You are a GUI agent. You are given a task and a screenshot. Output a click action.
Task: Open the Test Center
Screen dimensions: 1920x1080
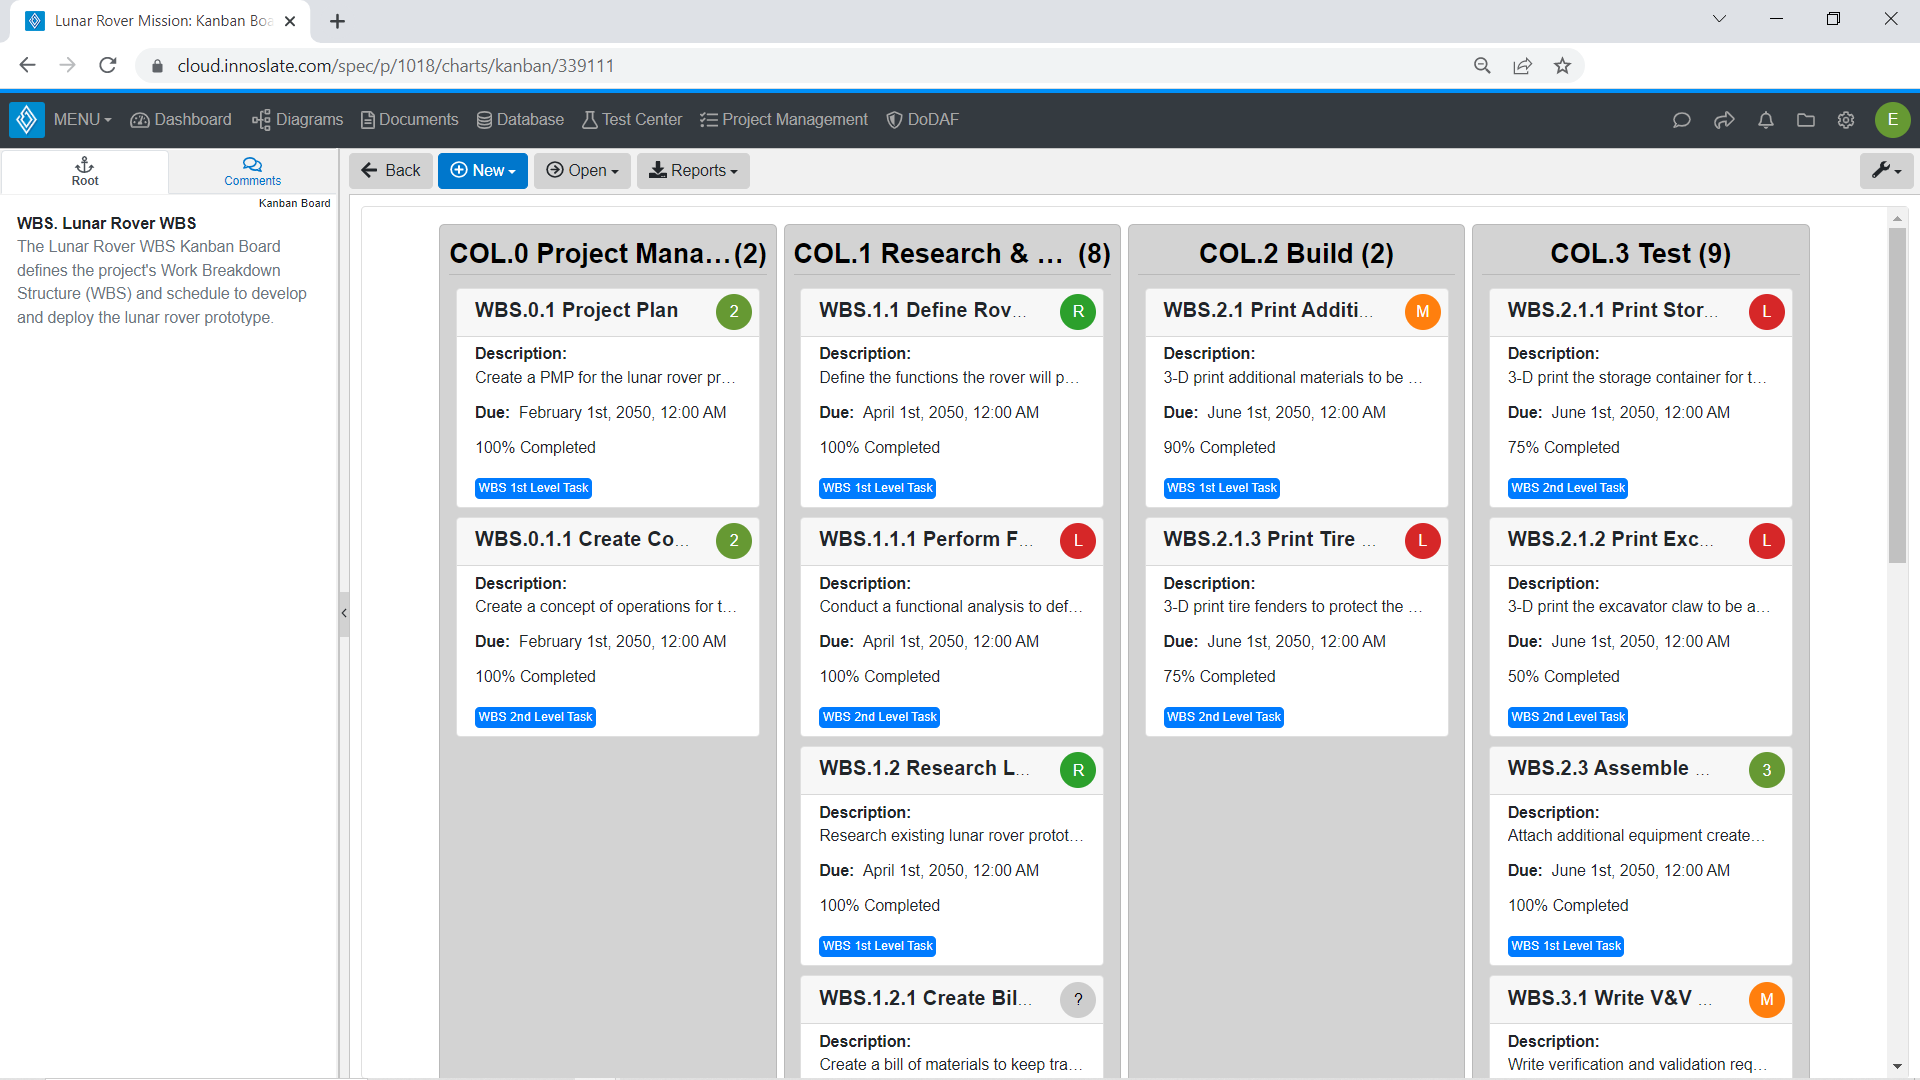pyautogui.click(x=631, y=119)
